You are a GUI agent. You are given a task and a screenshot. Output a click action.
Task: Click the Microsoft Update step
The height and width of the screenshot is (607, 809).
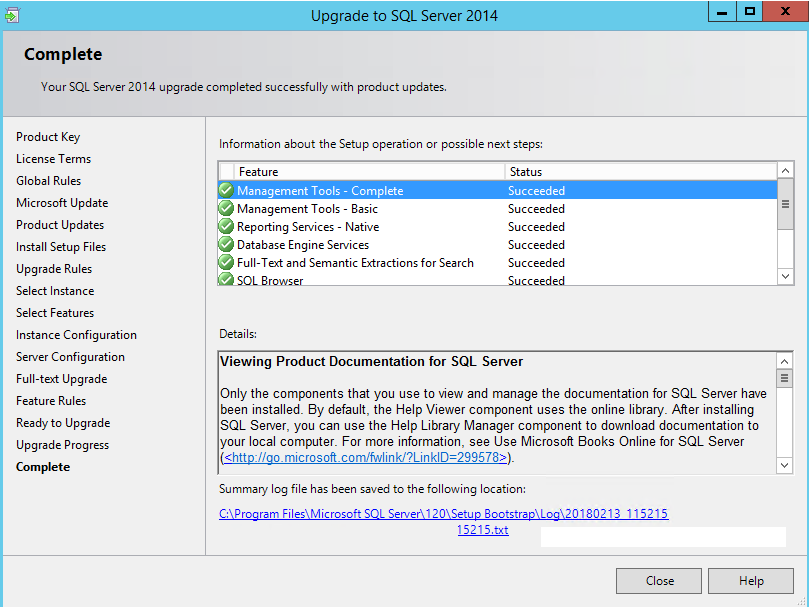pos(62,203)
